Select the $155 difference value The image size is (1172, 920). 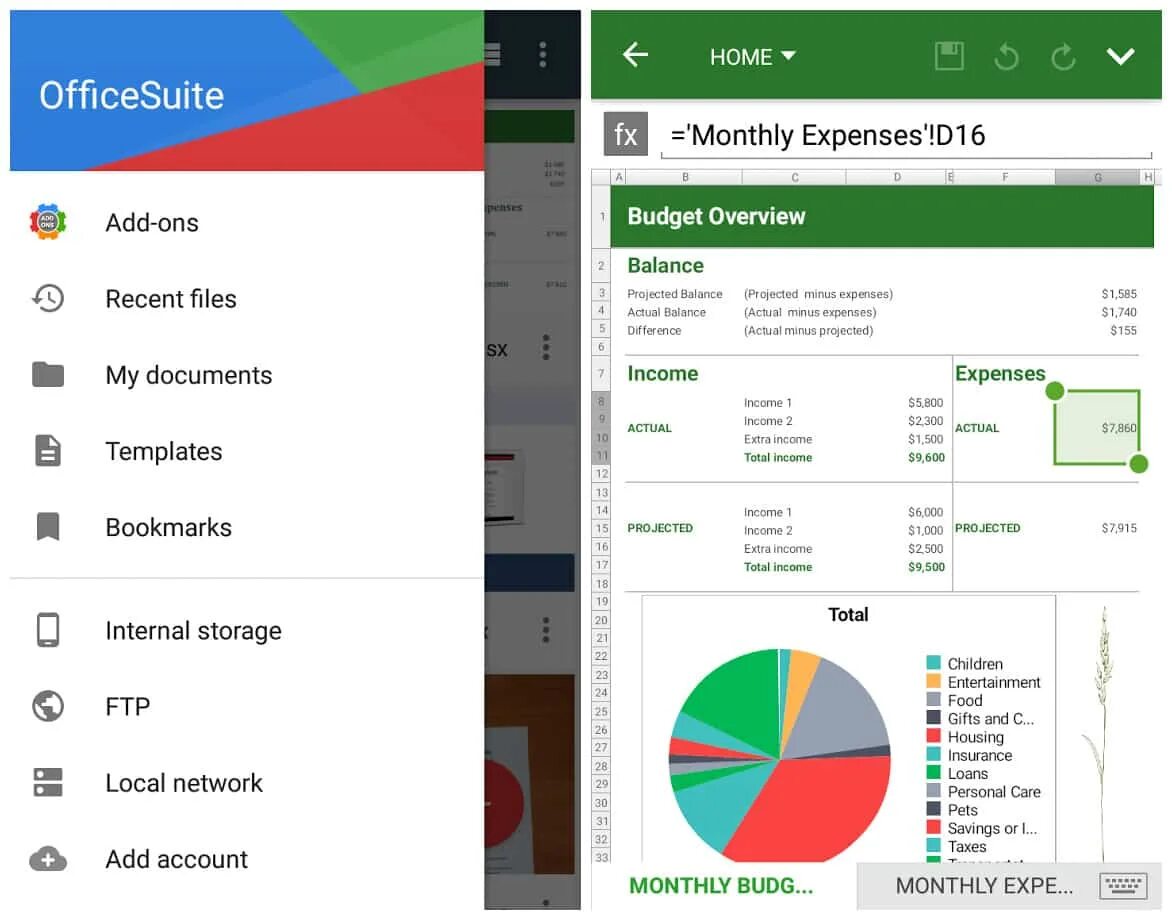click(x=1123, y=330)
